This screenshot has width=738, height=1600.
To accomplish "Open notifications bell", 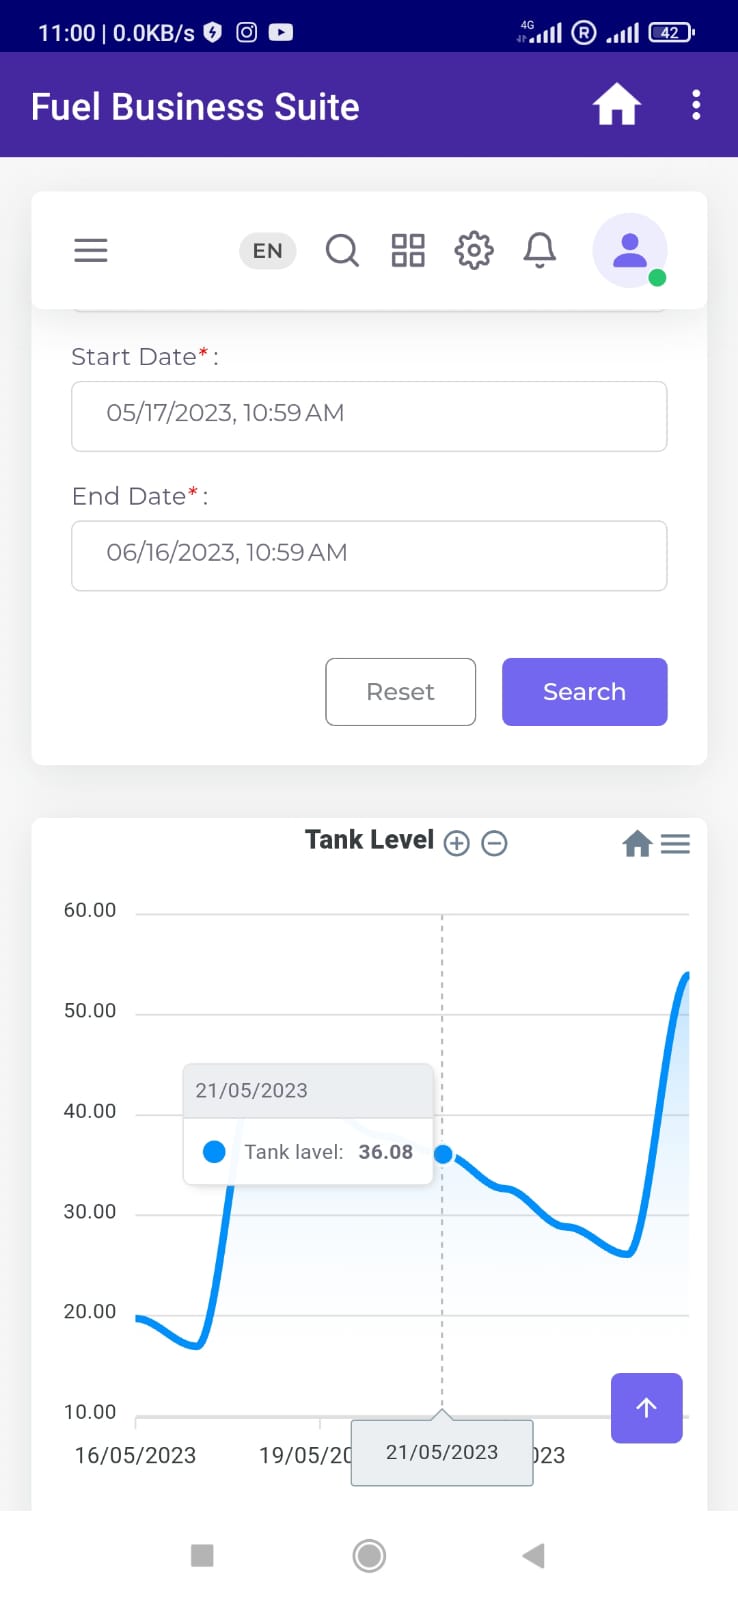I will pos(540,250).
